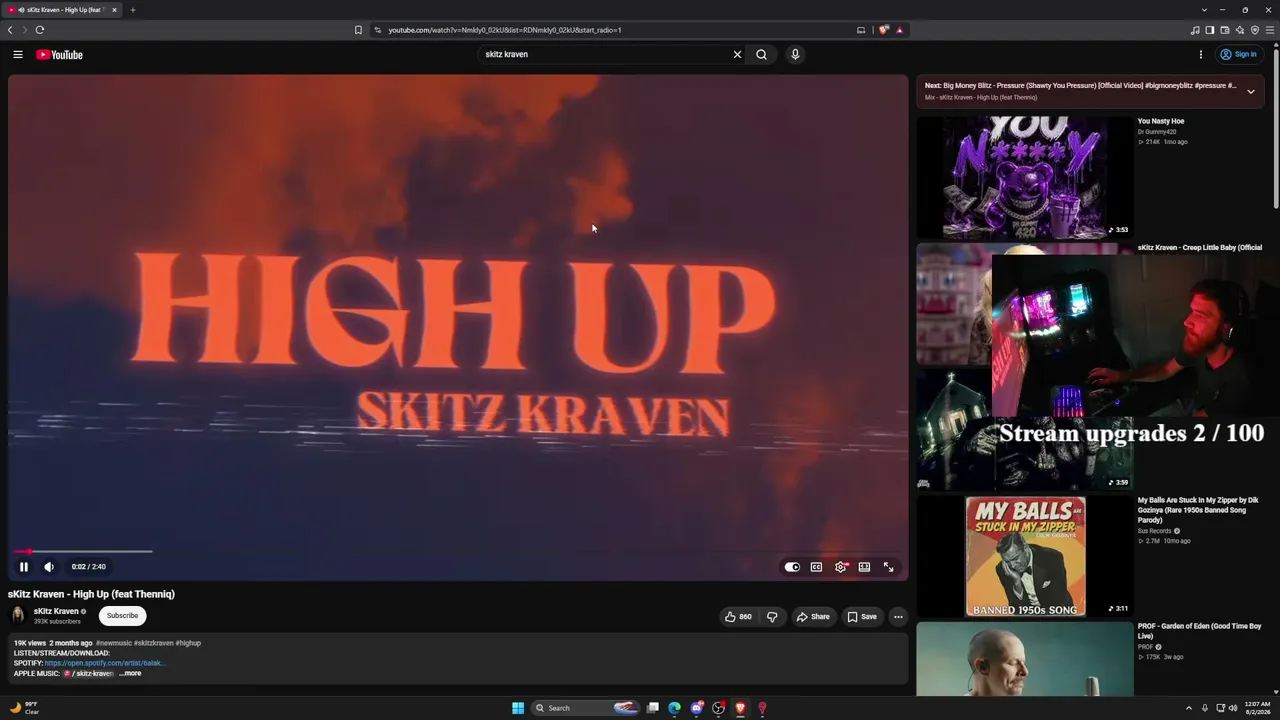This screenshot has height=720, width=1280.
Task: Open the Edge browser from taskbar
Action: click(x=675, y=708)
